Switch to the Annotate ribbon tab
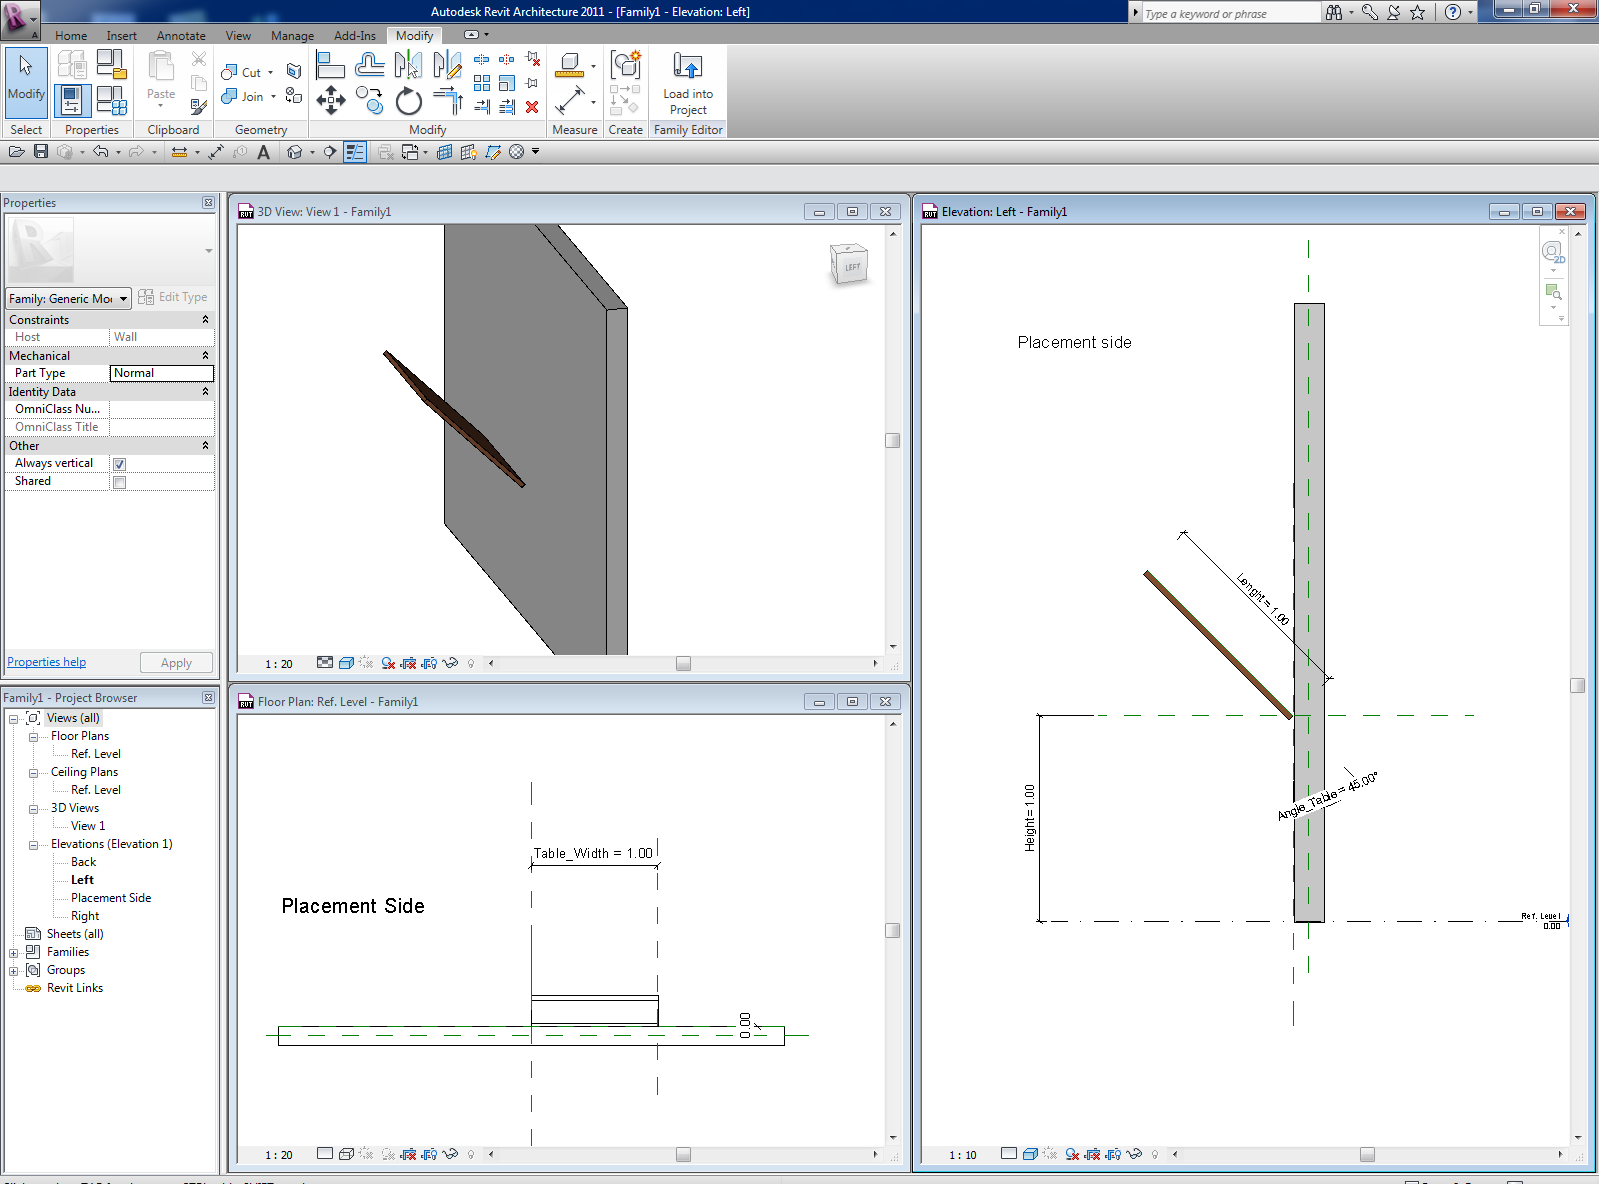Screen dimensions: 1599x1184 [180, 36]
